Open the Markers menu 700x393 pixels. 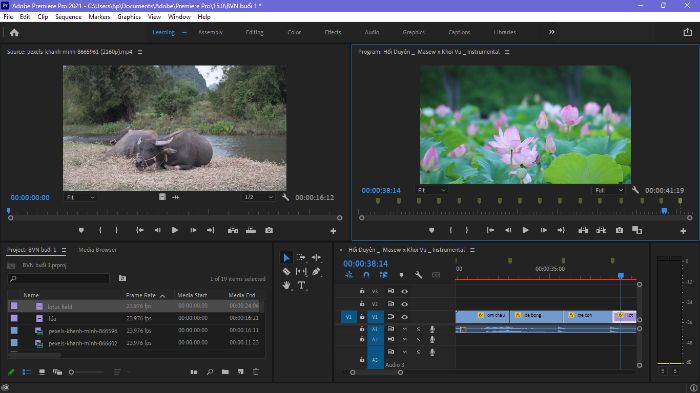pyautogui.click(x=99, y=17)
